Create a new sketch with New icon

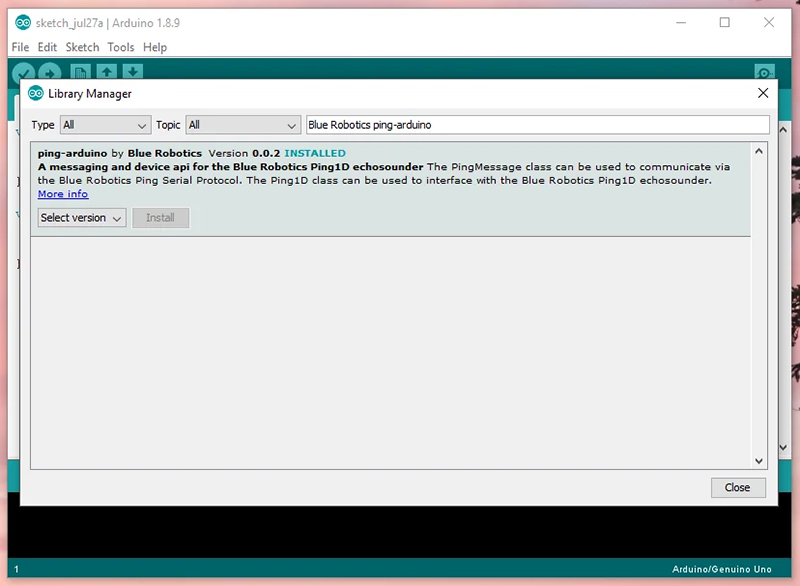pos(81,73)
